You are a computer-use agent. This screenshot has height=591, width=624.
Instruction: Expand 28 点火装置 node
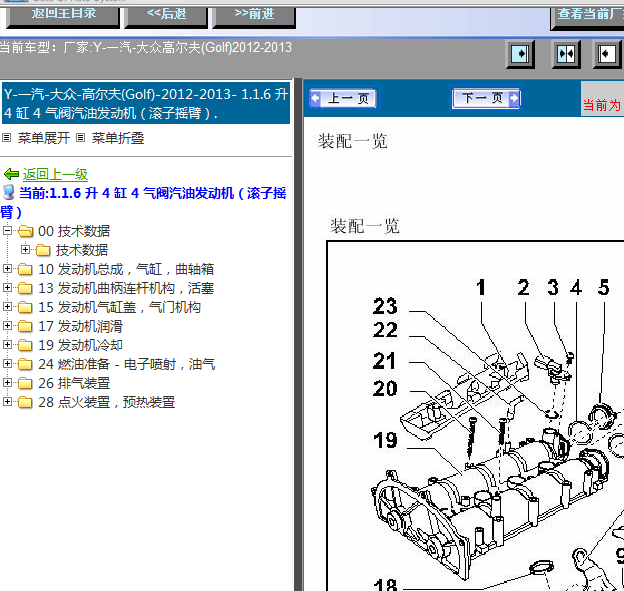click(x=7, y=402)
